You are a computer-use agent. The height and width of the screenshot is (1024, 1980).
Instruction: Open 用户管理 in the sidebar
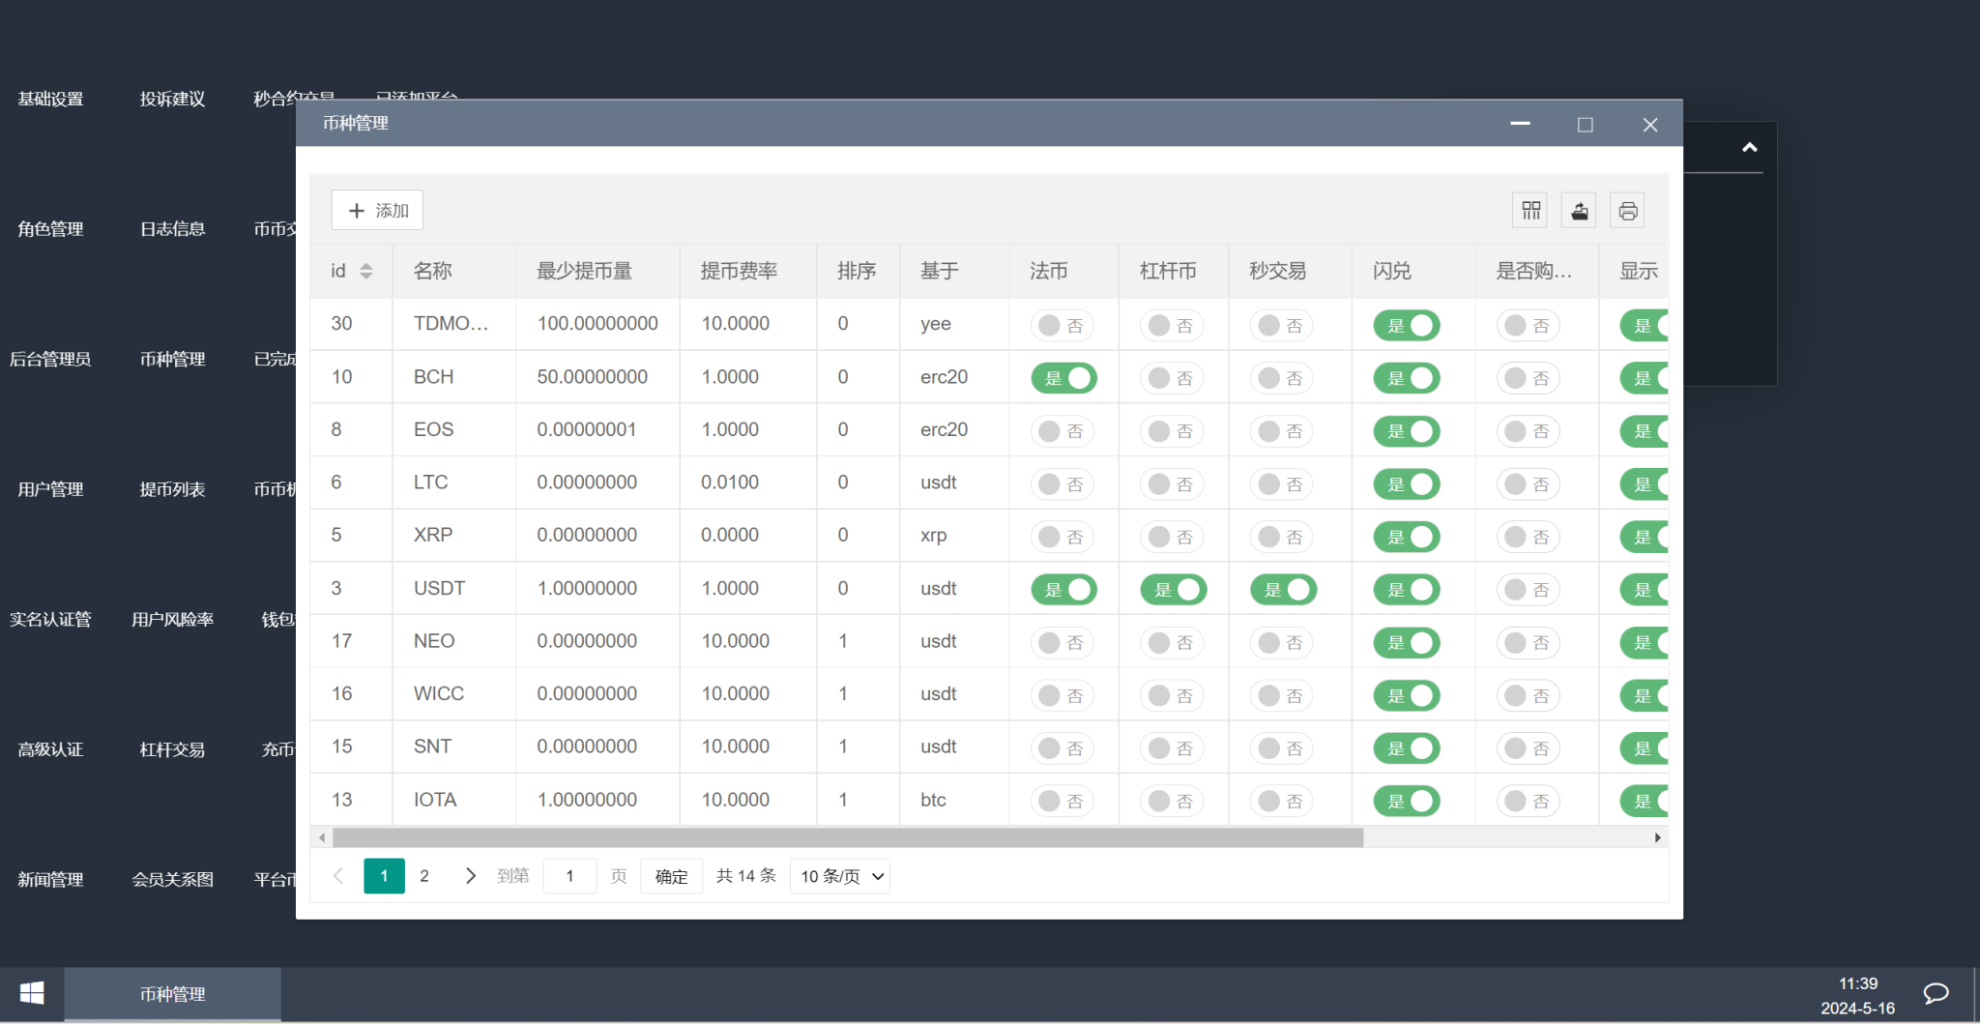50,489
